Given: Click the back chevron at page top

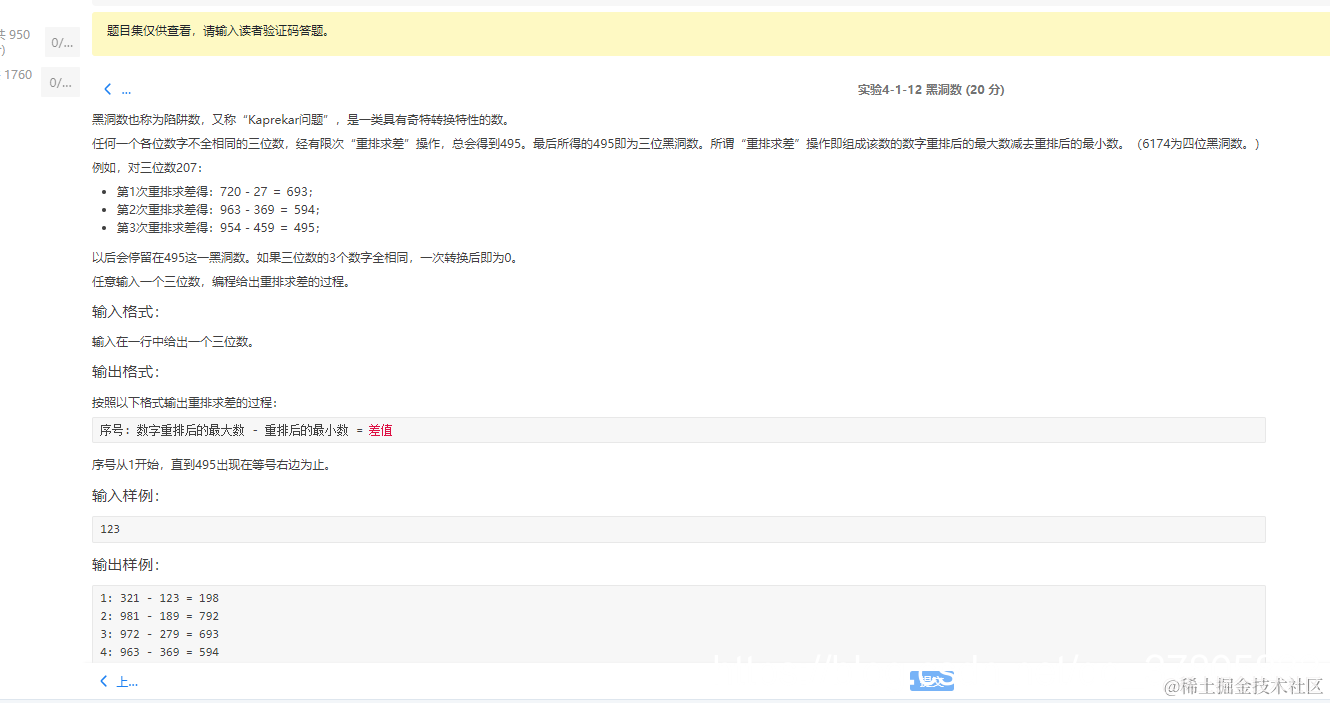Looking at the screenshot, I should (x=107, y=88).
